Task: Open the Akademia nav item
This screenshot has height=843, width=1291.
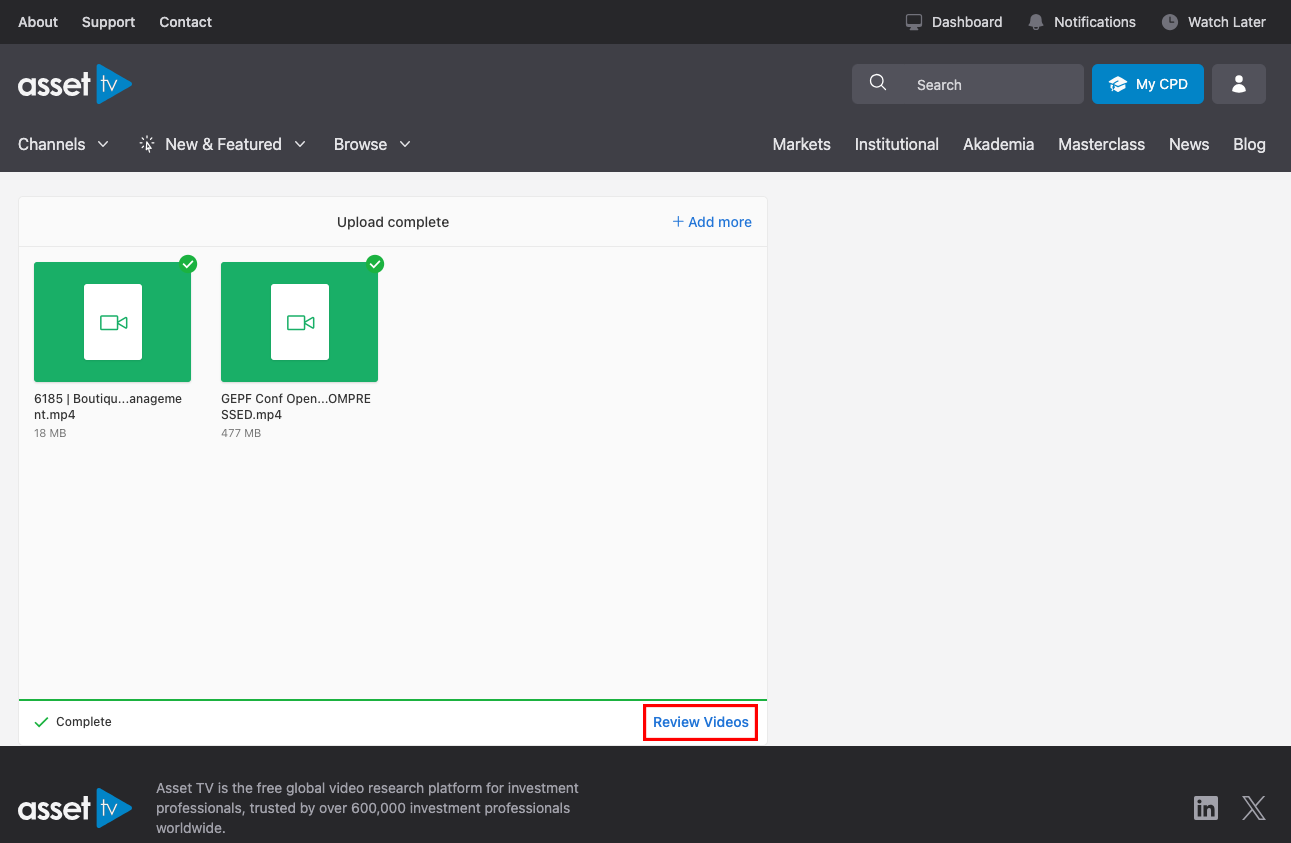Action: [x=998, y=144]
